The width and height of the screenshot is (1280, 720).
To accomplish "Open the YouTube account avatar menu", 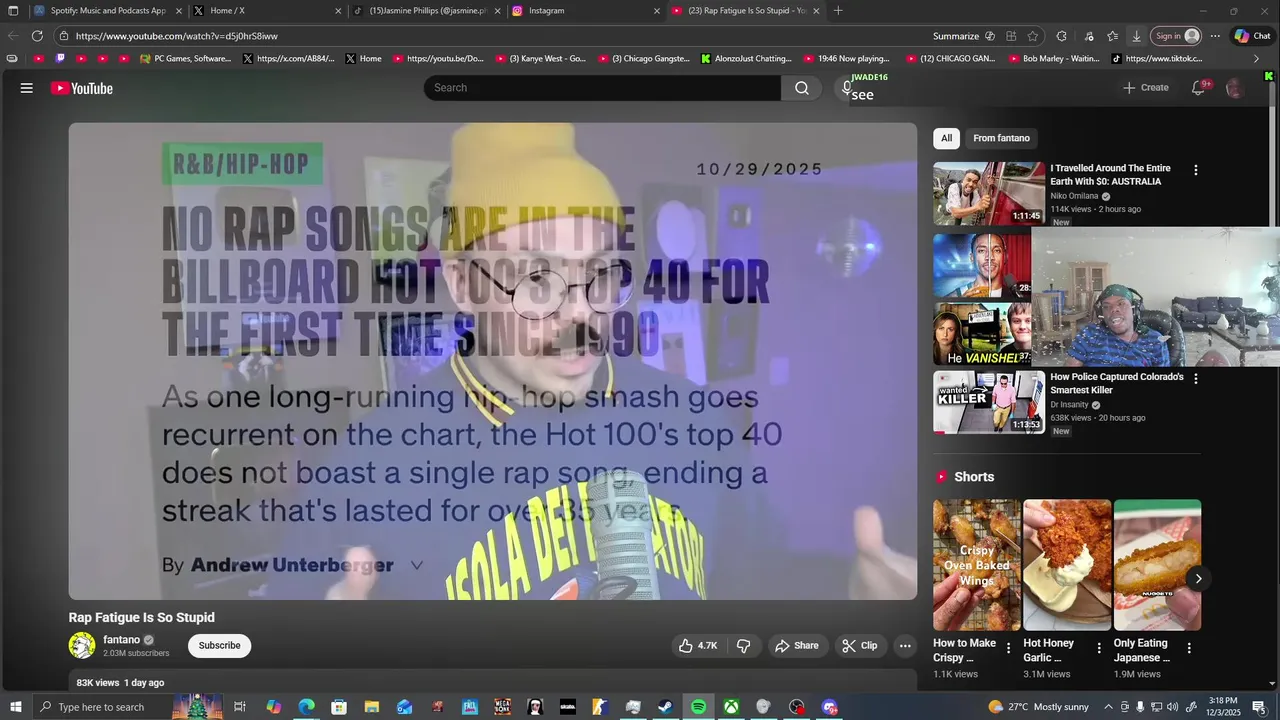I will (x=1235, y=88).
